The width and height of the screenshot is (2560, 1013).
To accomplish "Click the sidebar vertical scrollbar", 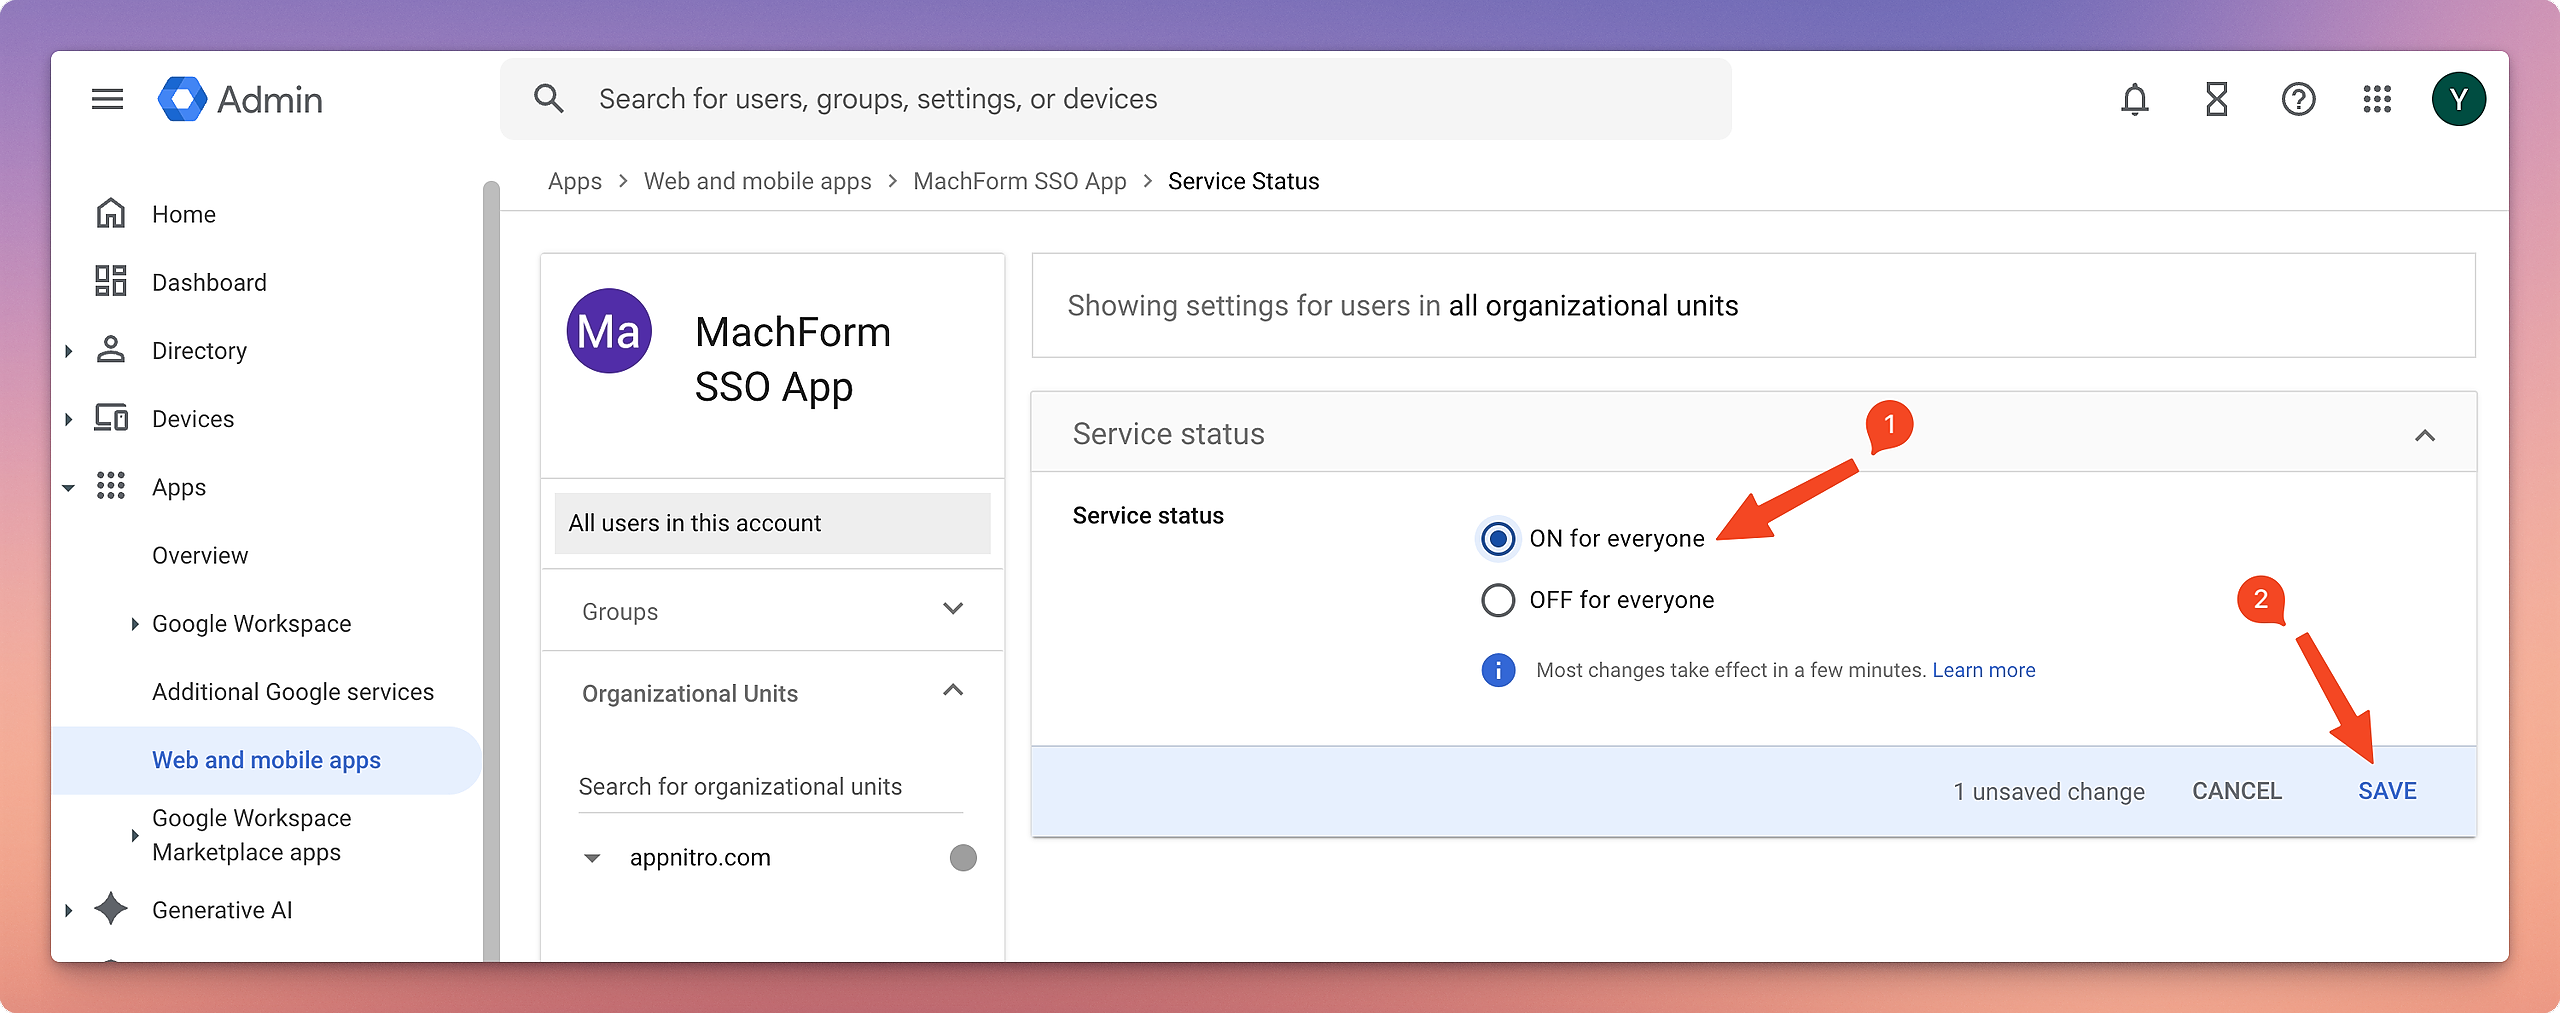I will (490, 570).
